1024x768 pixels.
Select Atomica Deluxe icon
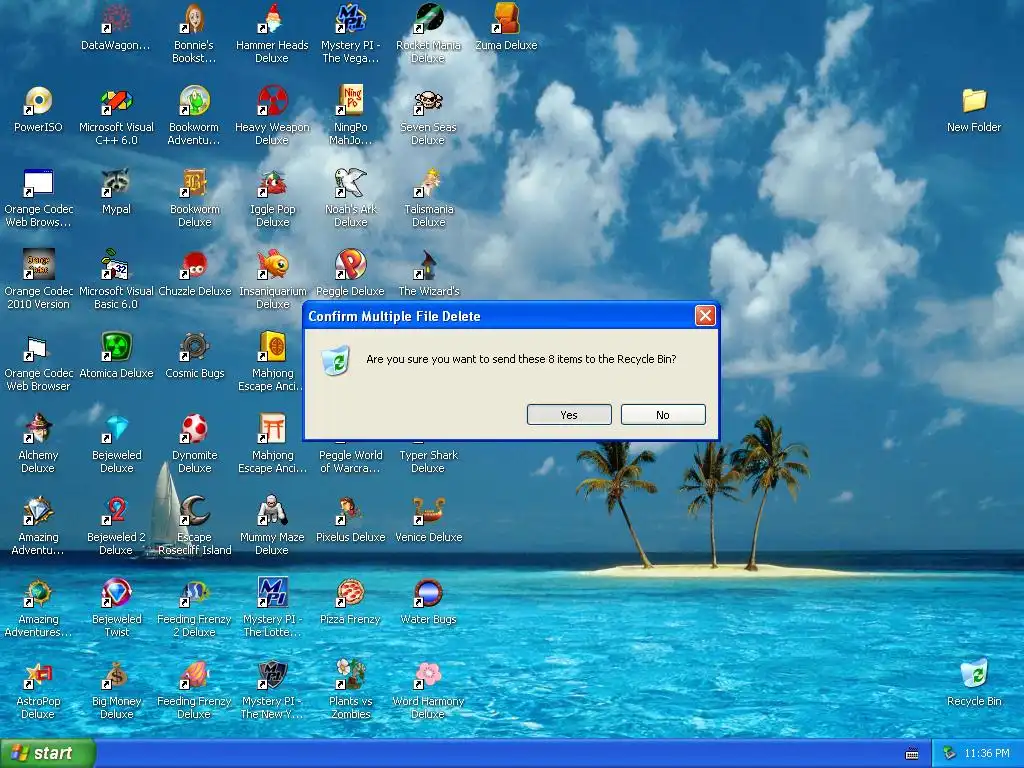coord(116,355)
